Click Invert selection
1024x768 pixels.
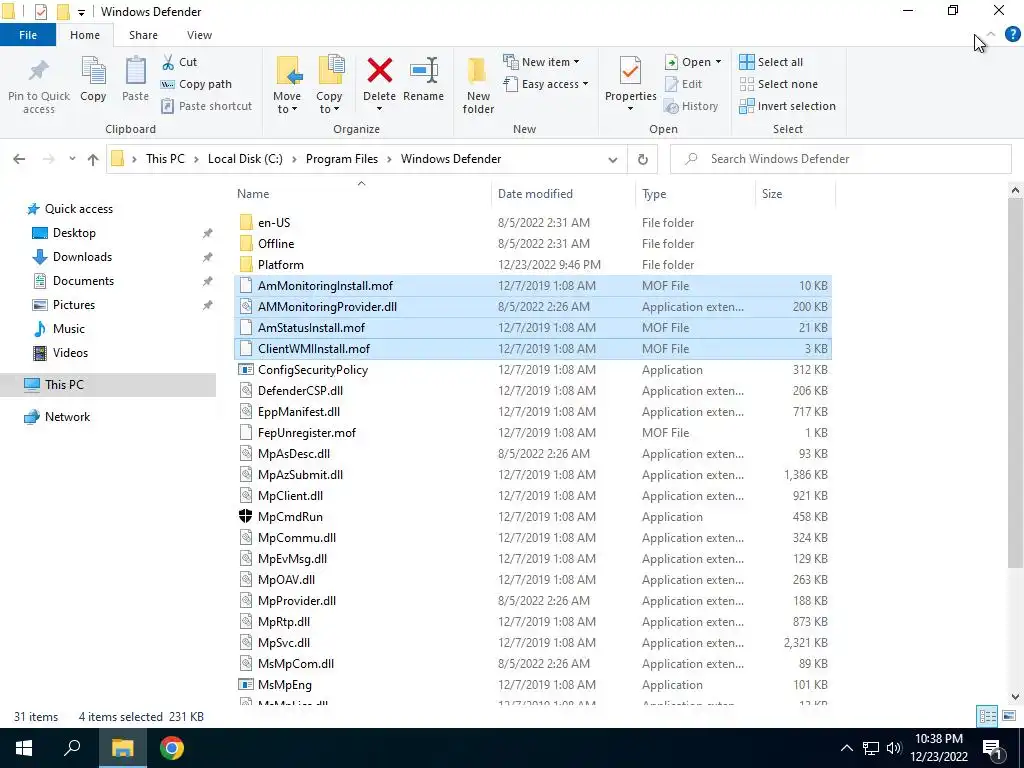(x=788, y=106)
